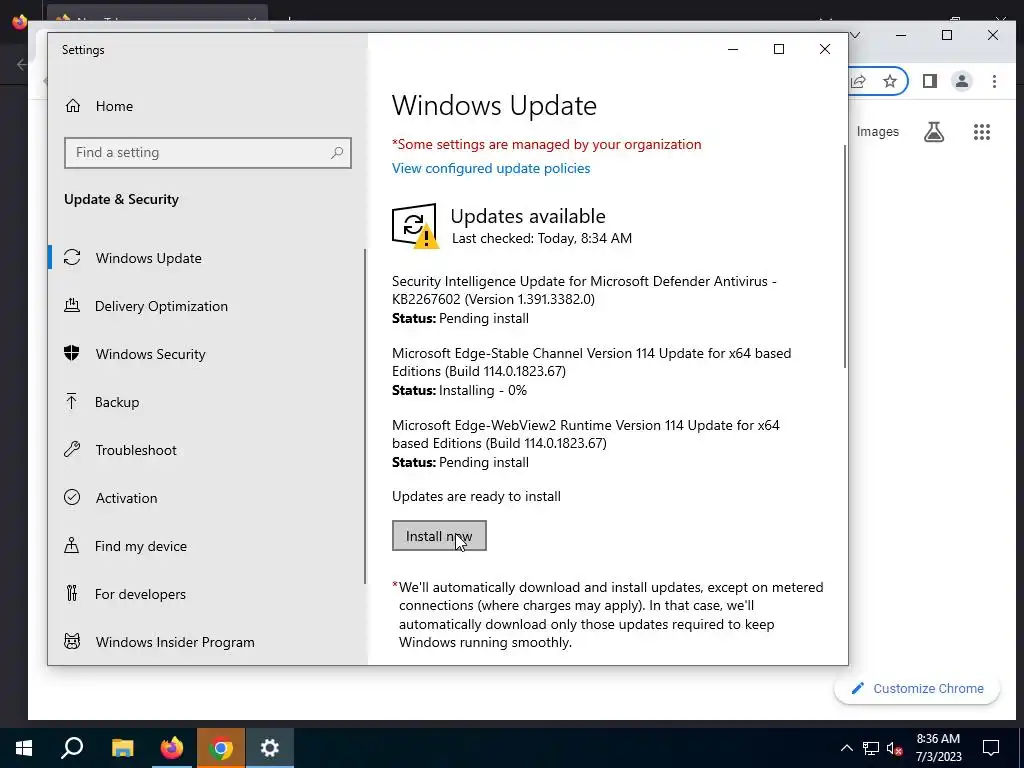Click the Updates available status icon
The width and height of the screenshot is (1024, 768).
[x=415, y=226]
